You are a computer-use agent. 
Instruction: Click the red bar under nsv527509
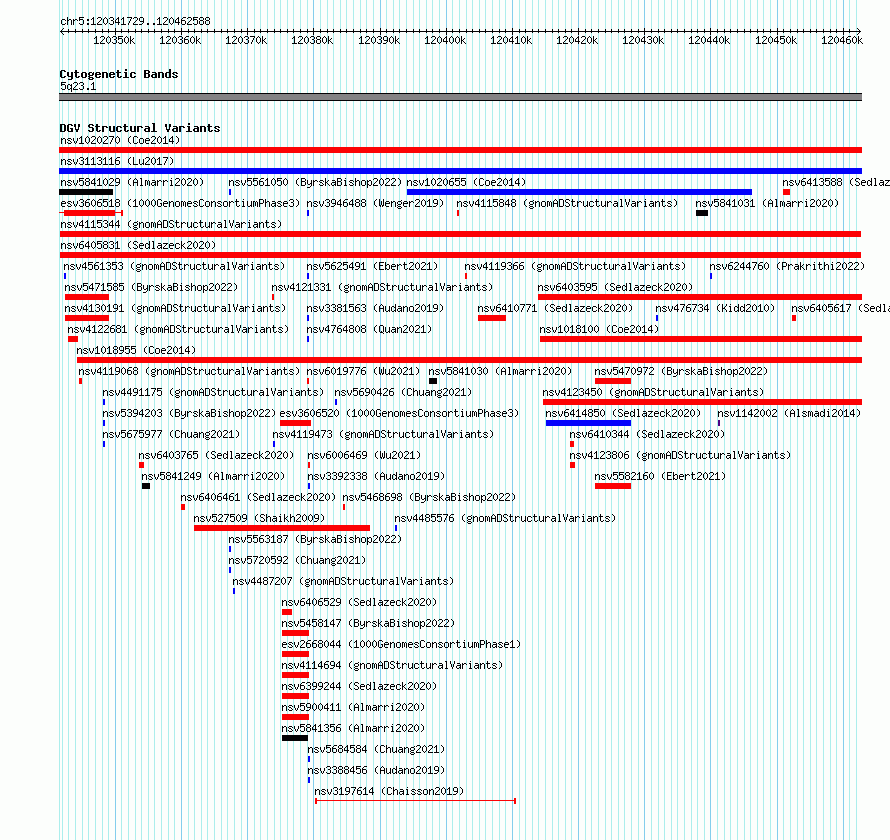[282, 528]
